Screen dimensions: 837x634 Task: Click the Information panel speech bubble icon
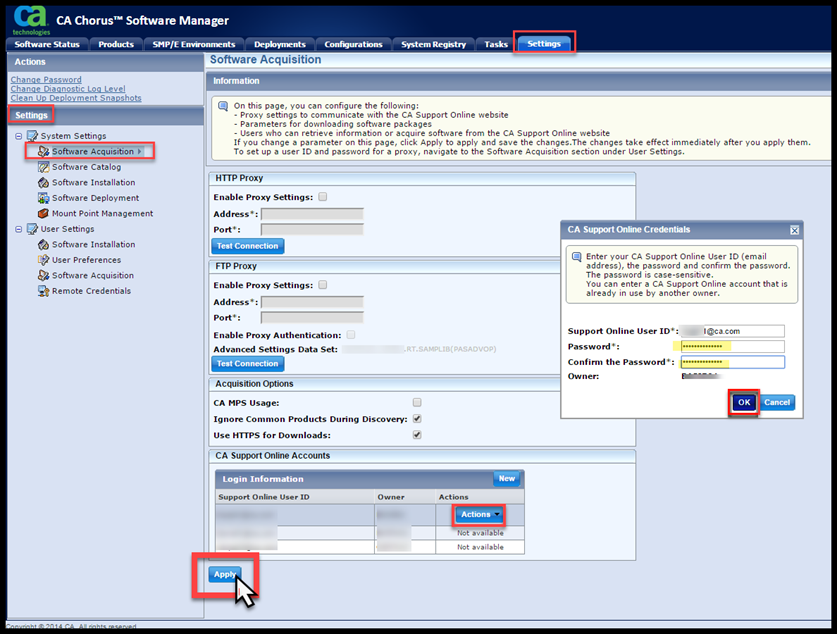(x=223, y=106)
